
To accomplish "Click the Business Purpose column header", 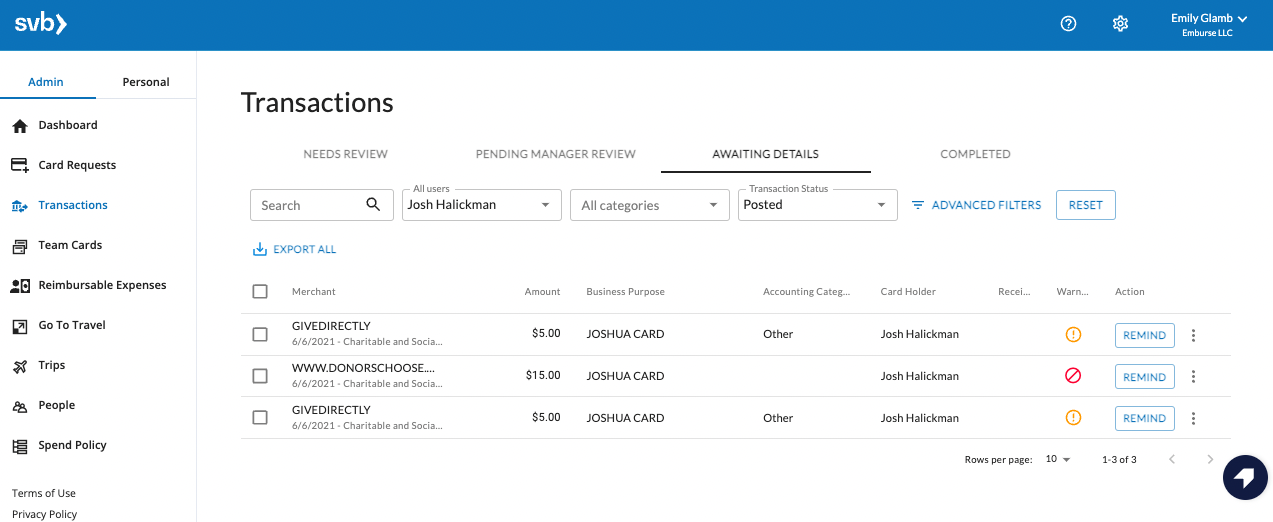I will coord(626,292).
